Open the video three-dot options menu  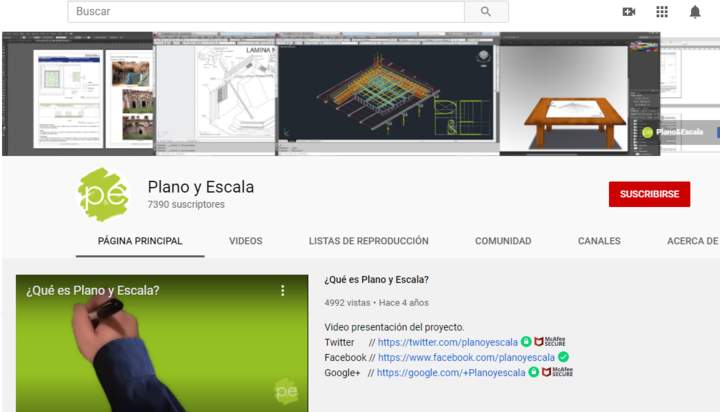click(283, 291)
